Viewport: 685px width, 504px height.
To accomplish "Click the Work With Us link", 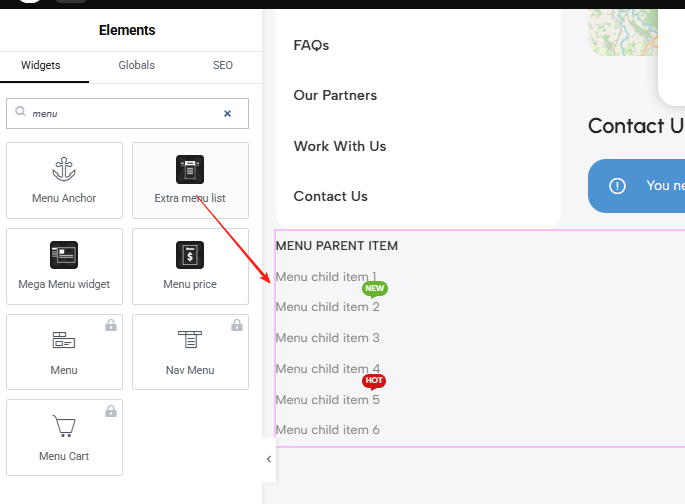I will [339, 146].
